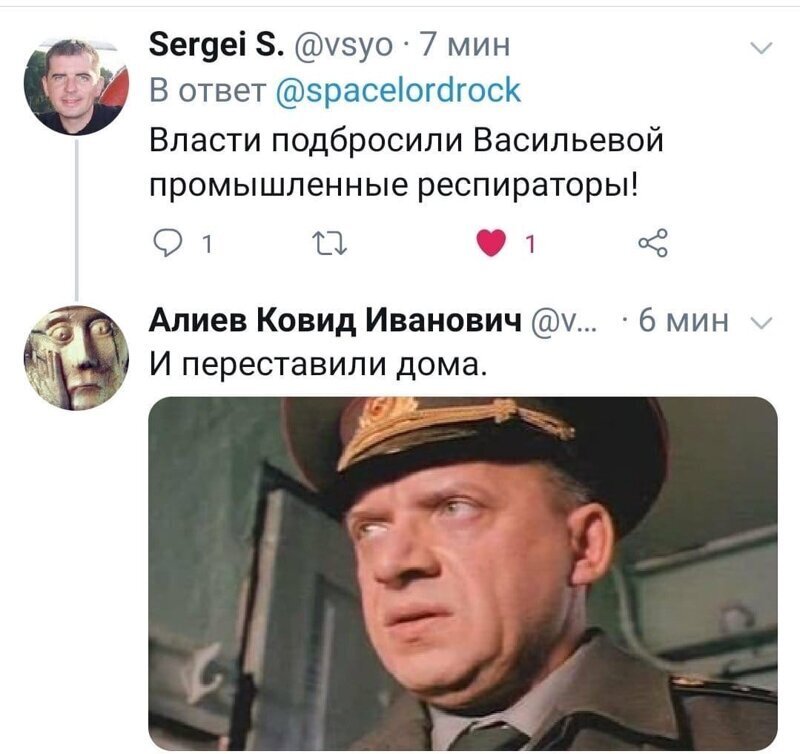Expand the chevron menu on Sergei S. tweet
This screenshot has width=800, height=754.
point(762,48)
